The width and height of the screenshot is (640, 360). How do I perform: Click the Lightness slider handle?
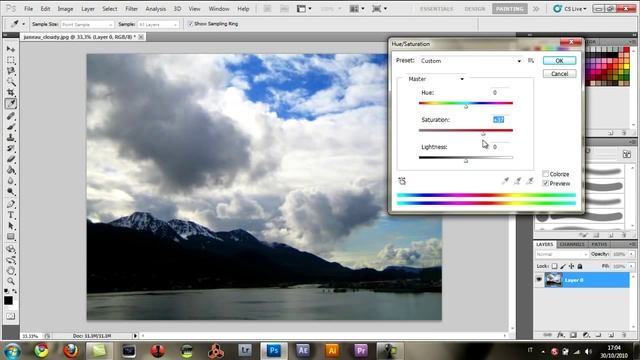click(466, 161)
